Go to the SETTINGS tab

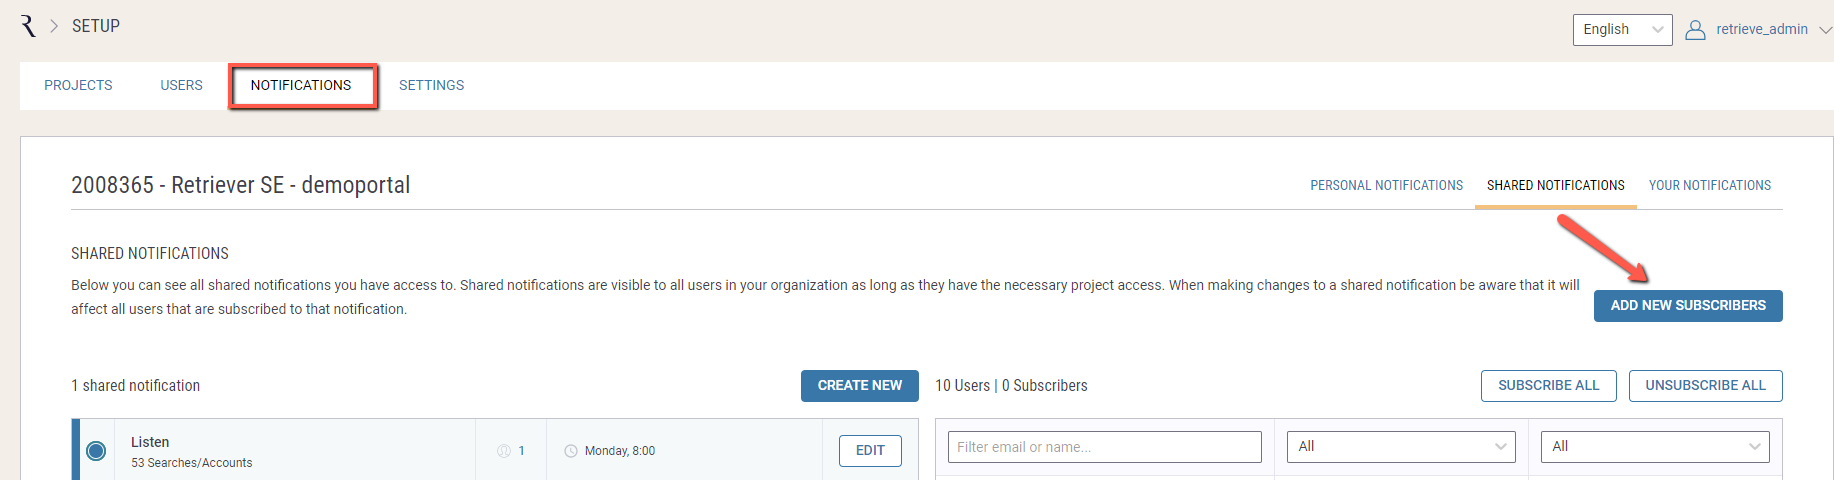tap(431, 86)
